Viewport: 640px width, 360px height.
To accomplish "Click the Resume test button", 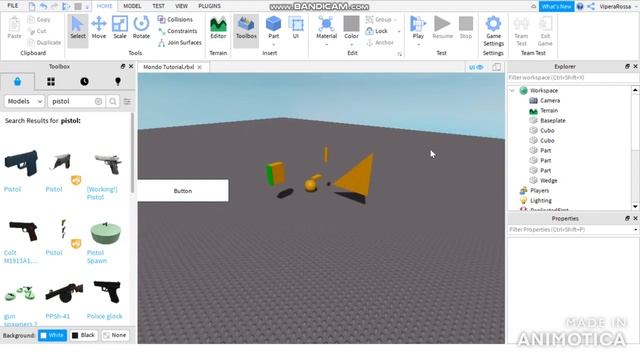I will coord(442,28).
